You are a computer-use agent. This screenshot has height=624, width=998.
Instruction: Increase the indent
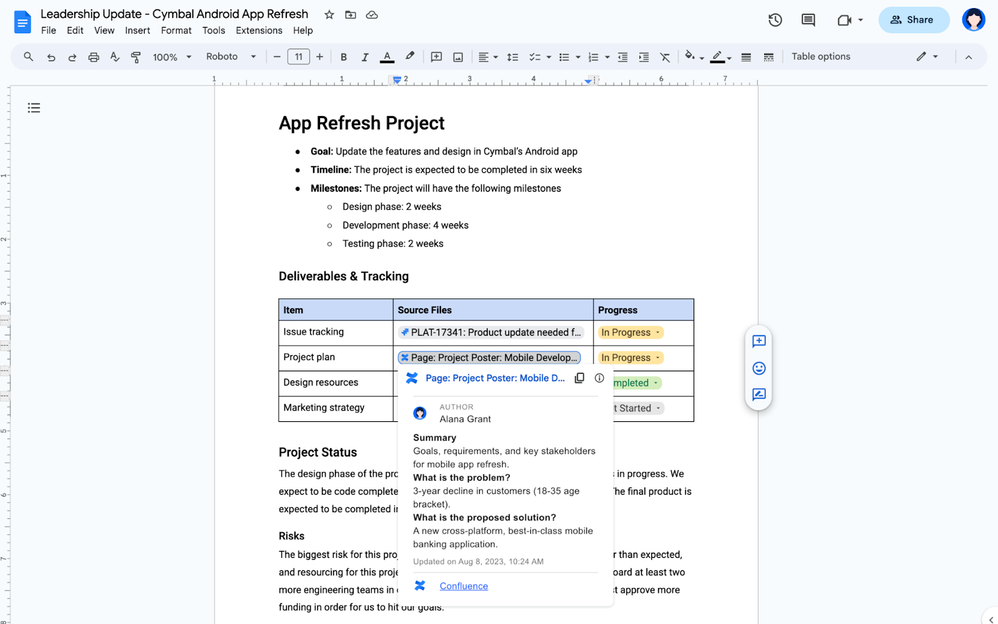644,57
